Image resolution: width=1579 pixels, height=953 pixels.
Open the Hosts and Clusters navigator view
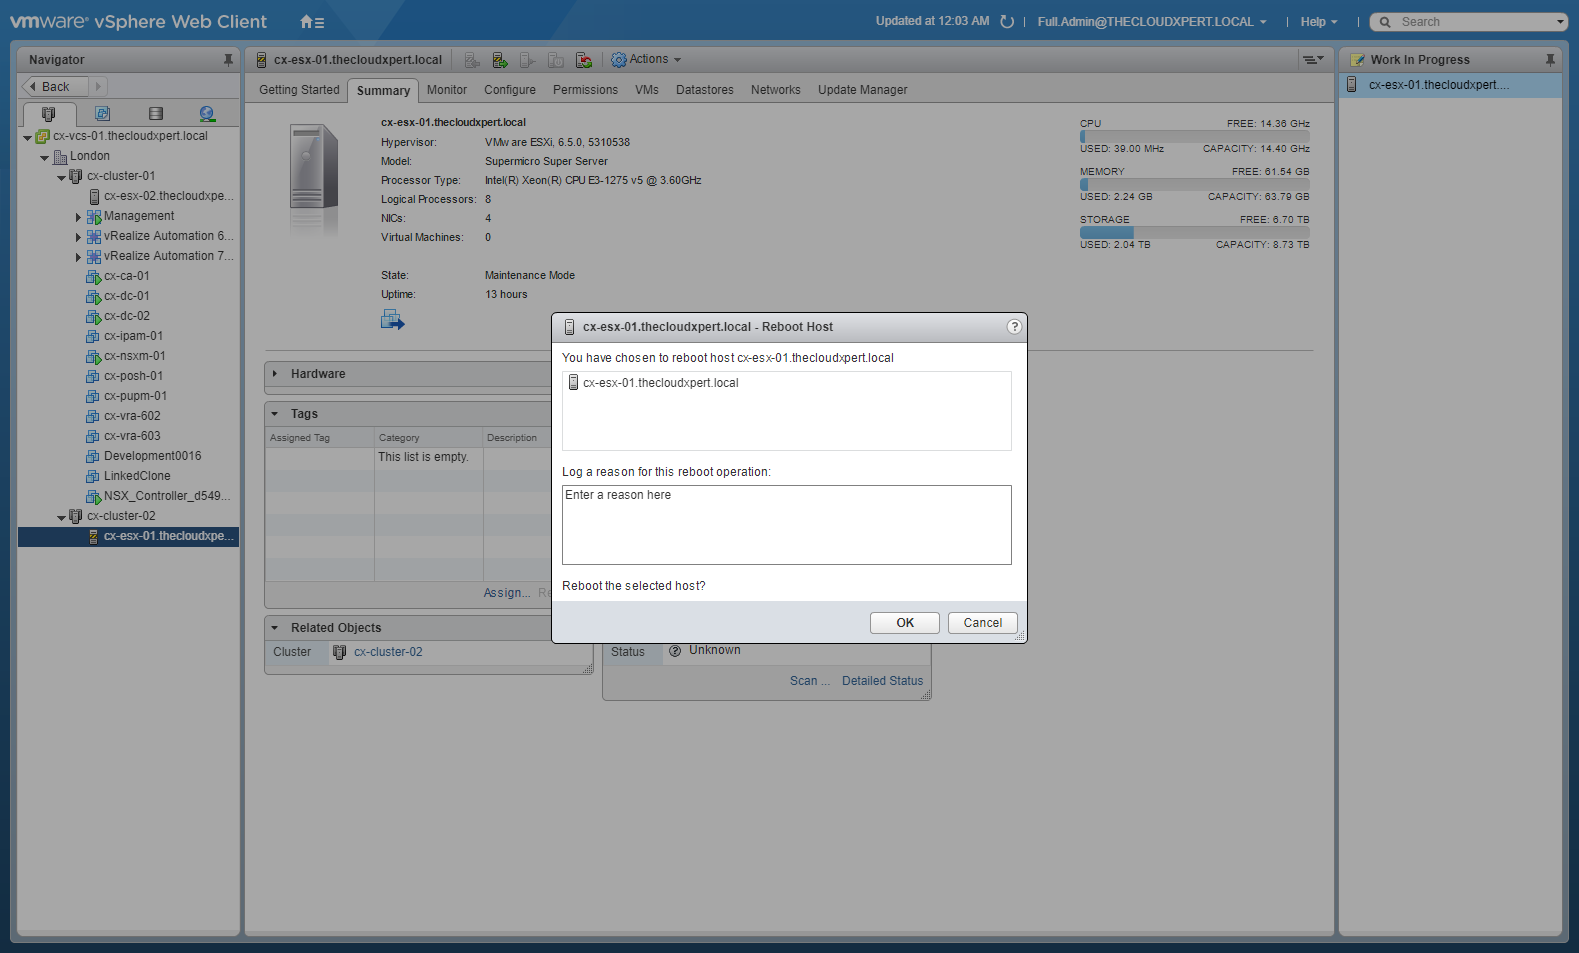coord(48,114)
